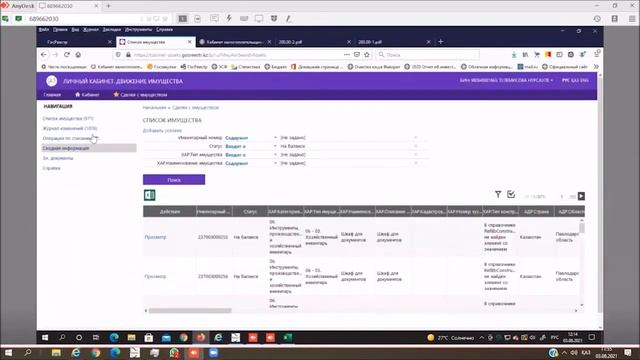Image resolution: width=640 pixels, height=360 pixels.
Task: Switch language via РУС ҚАЗ ENG selector
Action: tap(575, 80)
